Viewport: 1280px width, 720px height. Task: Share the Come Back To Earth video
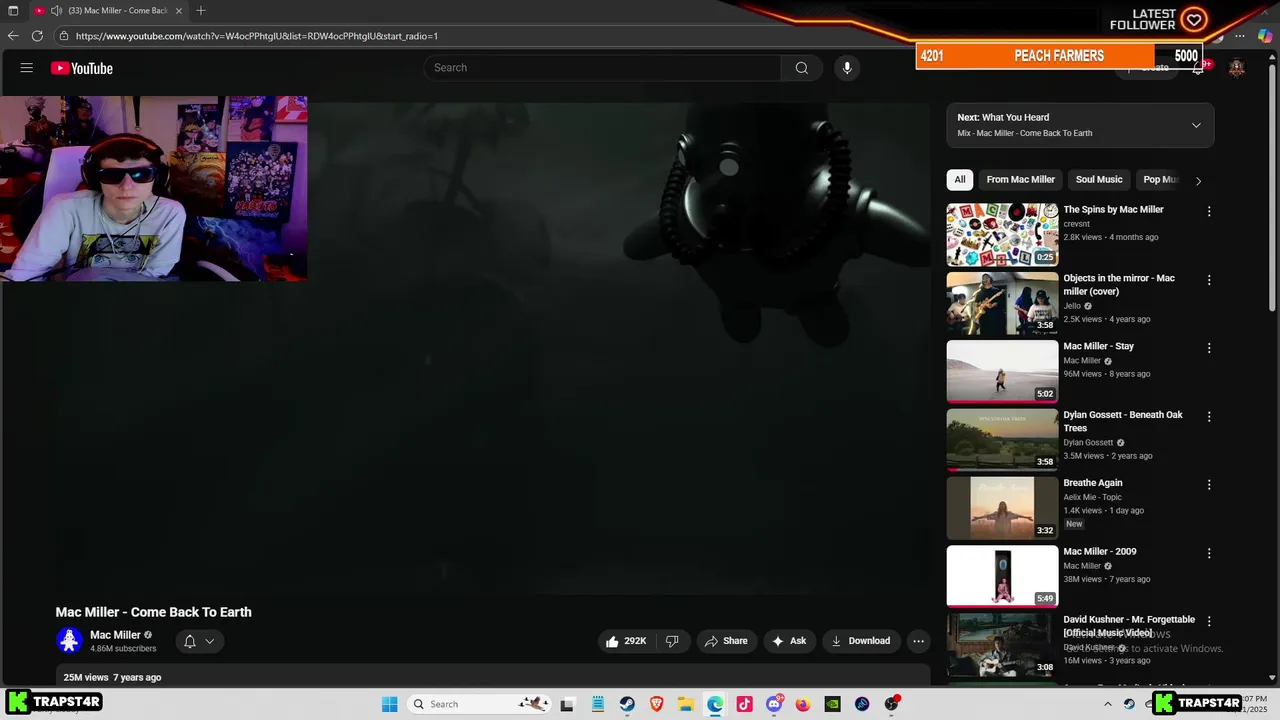(x=726, y=641)
